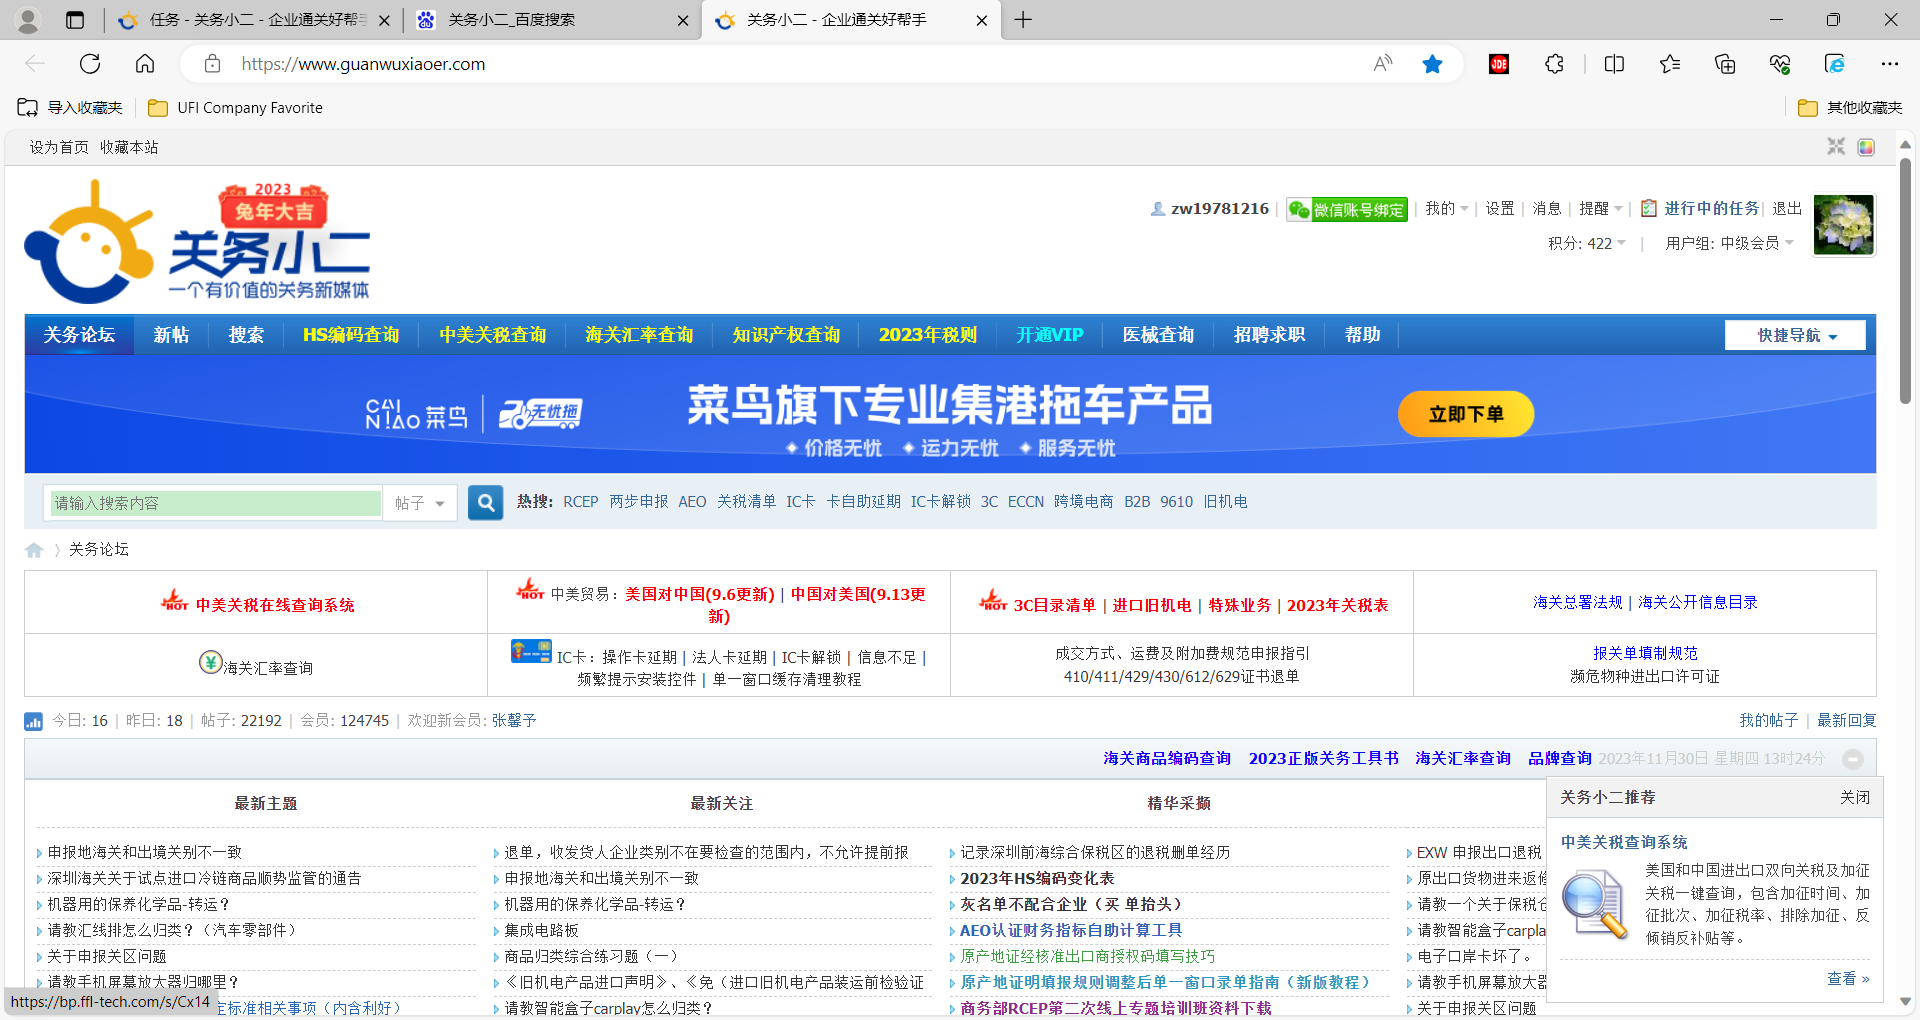Close the 关务小二推荐 popup
Image resolution: width=1920 pixels, height=1020 pixels.
pos(1855,798)
